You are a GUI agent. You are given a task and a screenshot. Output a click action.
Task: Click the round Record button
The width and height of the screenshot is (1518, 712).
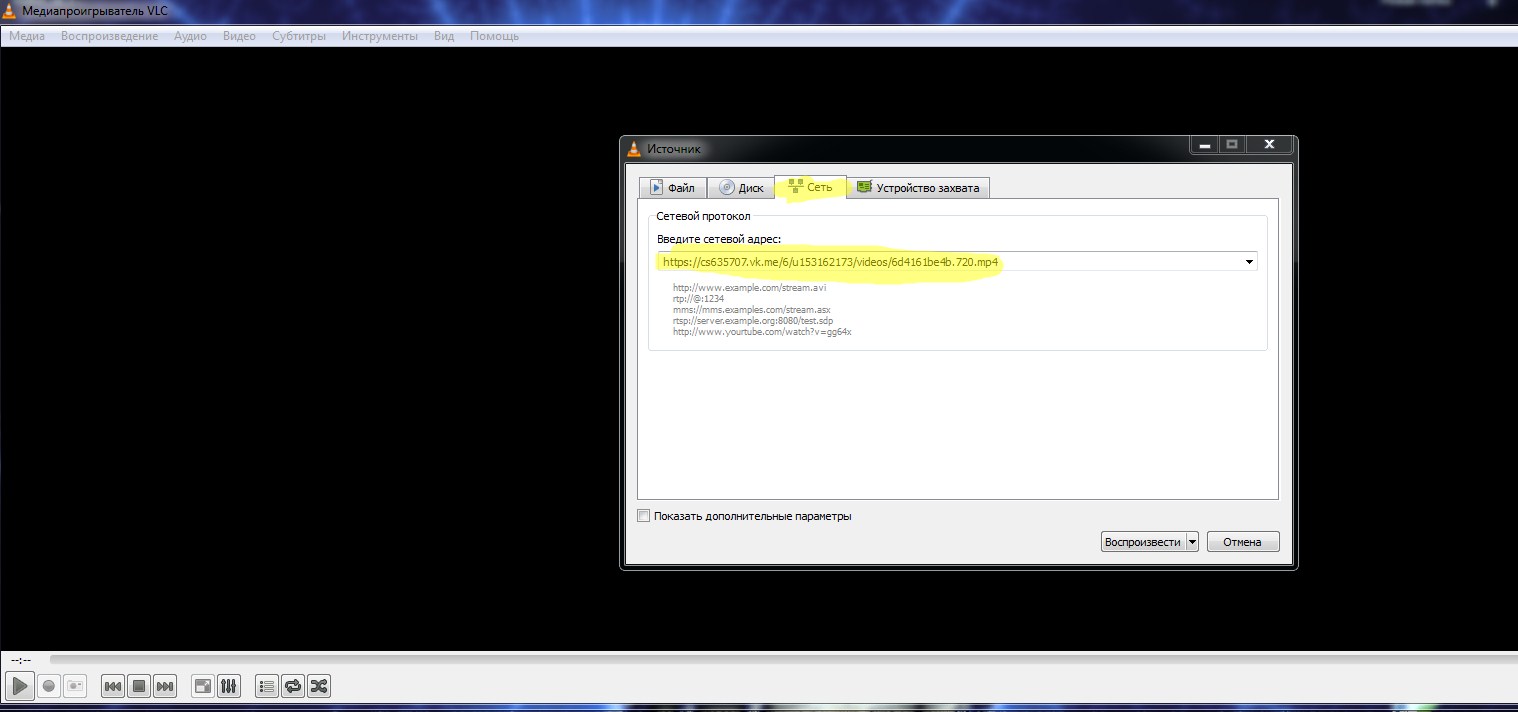48,686
